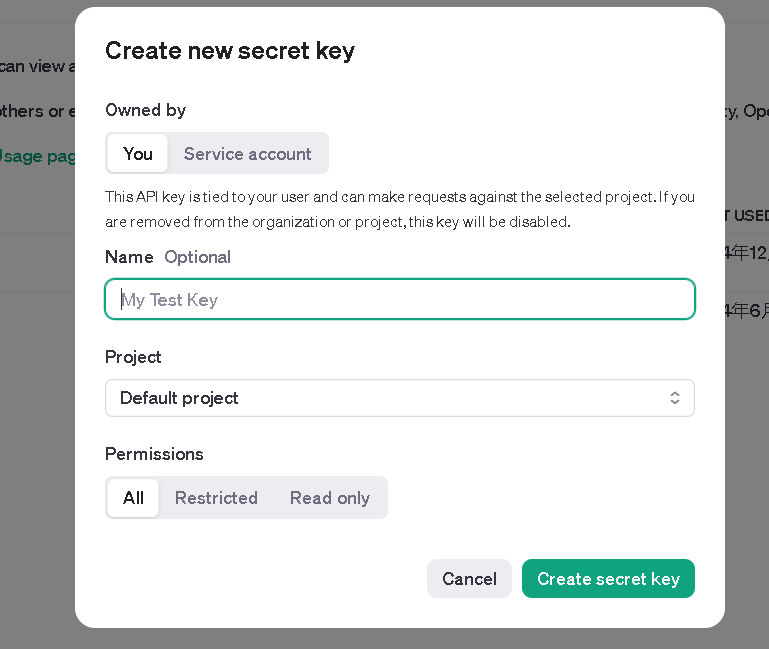Choose Restricted permissions
Viewport: 769px width, 649px height.
coord(216,498)
